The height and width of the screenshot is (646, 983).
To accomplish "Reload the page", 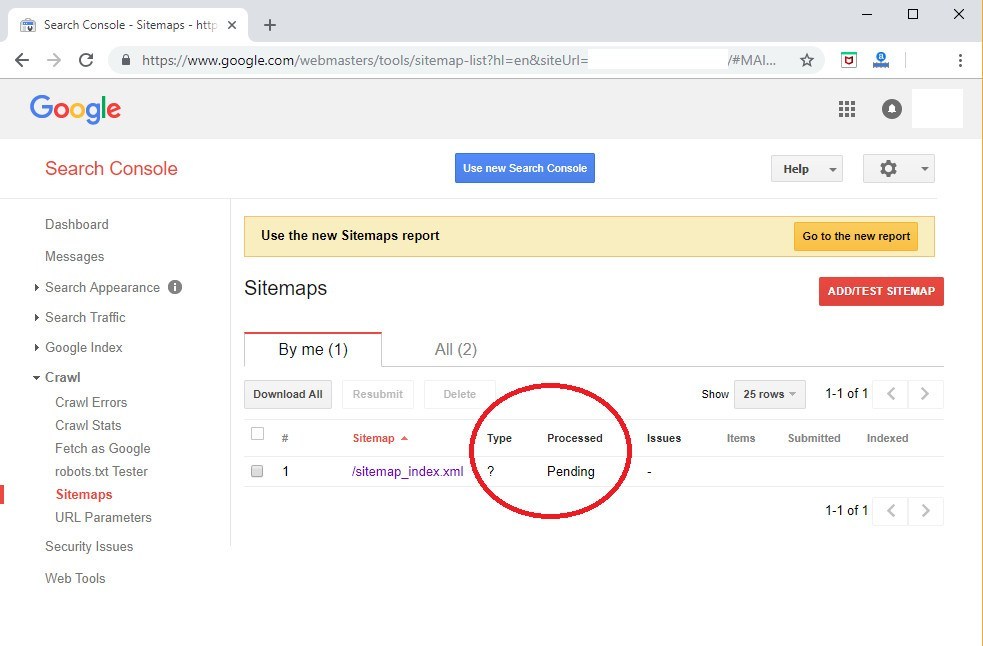I will [86, 60].
